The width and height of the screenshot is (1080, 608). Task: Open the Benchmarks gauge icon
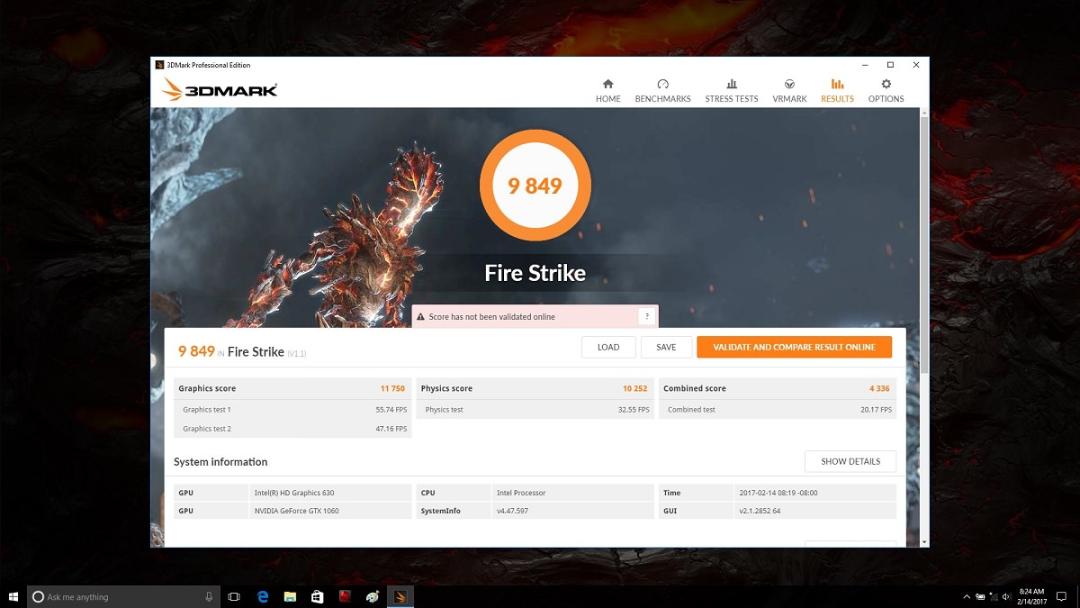663,84
